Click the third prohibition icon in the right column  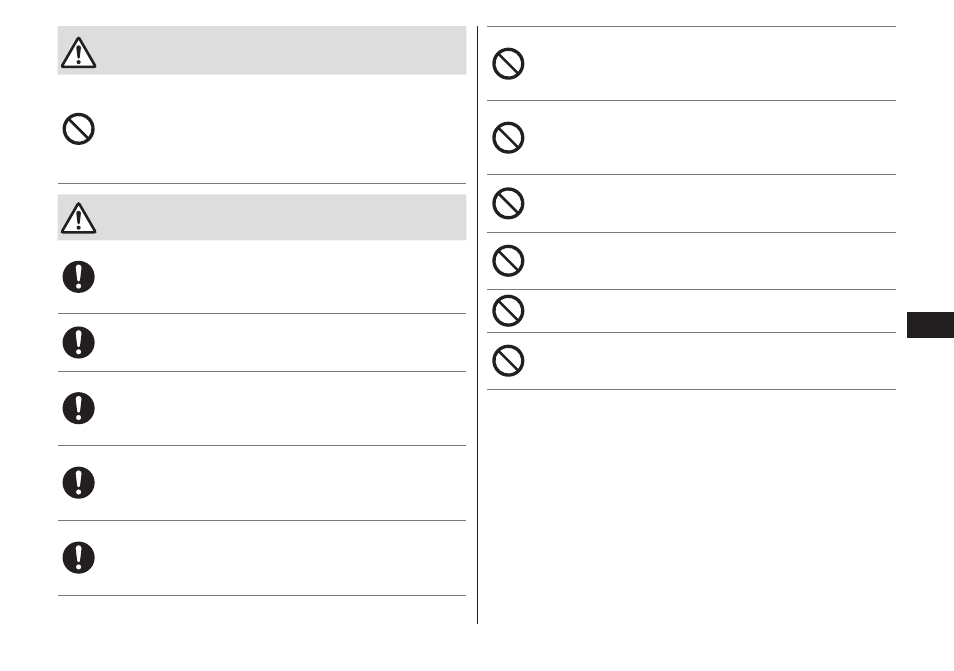(x=508, y=203)
